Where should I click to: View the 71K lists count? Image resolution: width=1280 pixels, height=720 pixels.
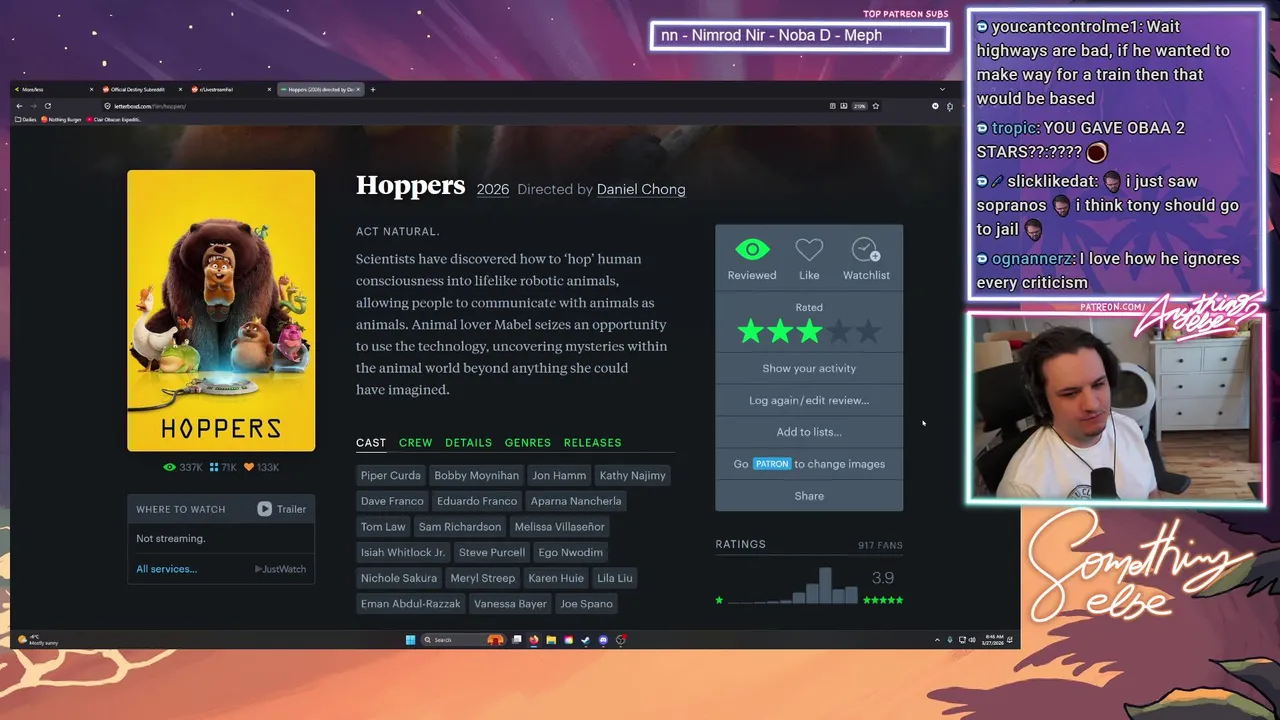click(x=223, y=467)
